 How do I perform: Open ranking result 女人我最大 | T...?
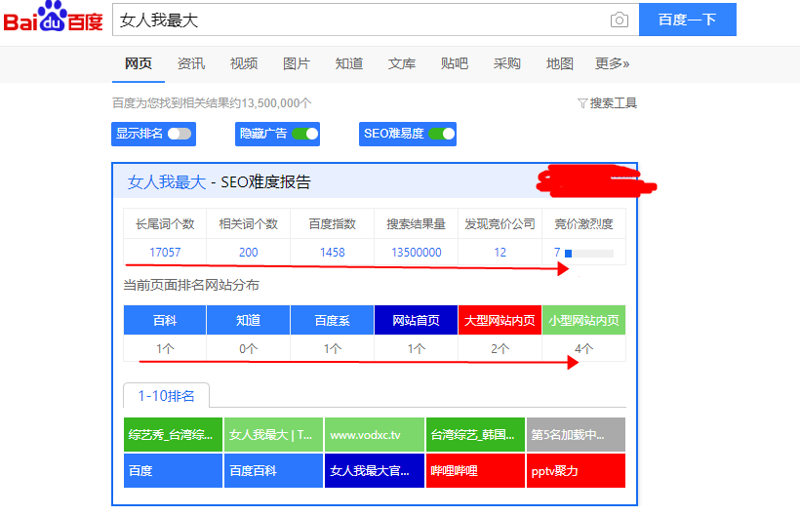(273, 434)
